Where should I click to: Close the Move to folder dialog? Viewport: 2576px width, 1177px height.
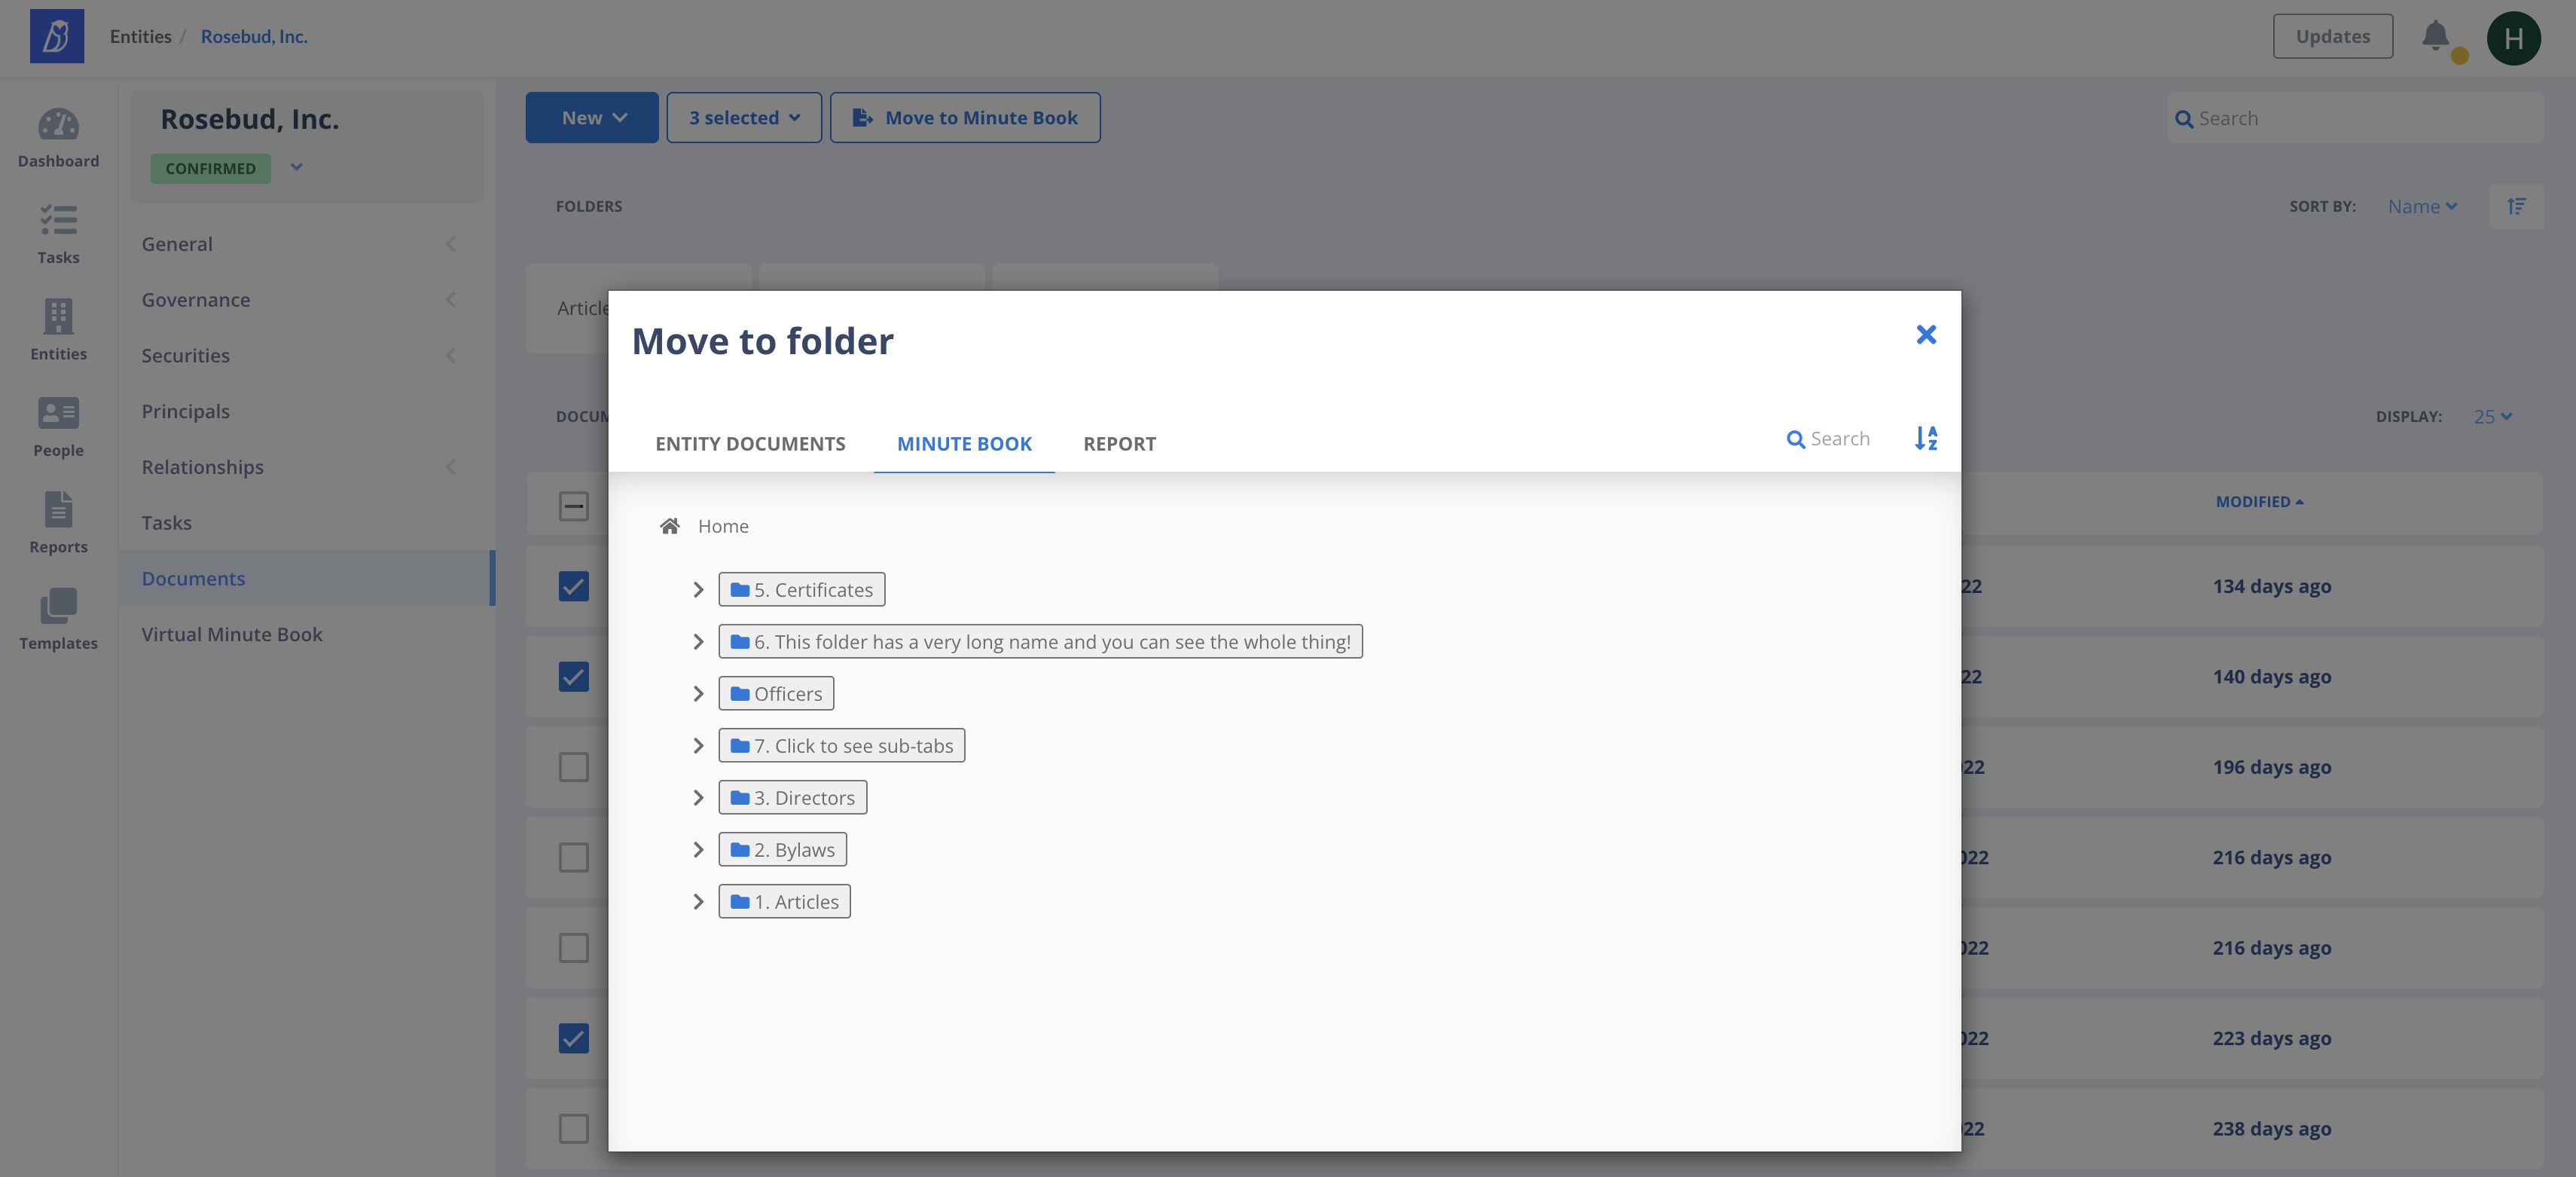(1926, 335)
